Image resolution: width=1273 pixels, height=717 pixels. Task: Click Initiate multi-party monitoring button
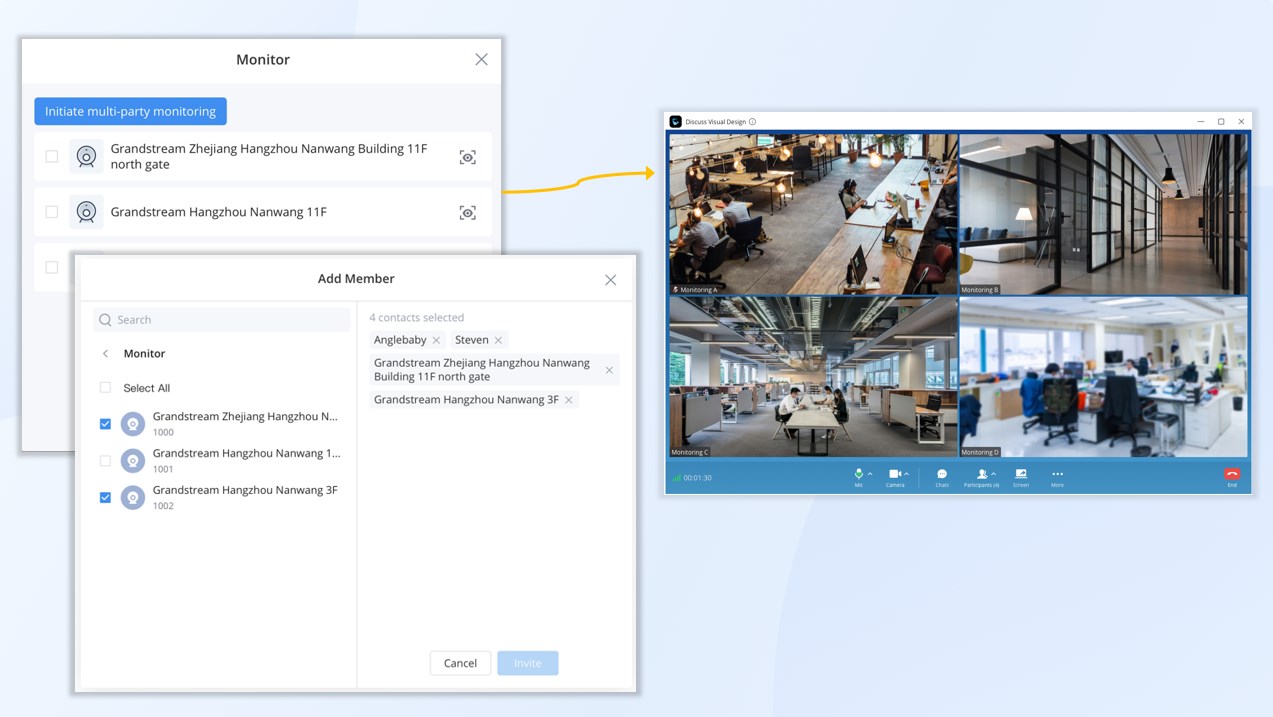click(x=130, y=111)
